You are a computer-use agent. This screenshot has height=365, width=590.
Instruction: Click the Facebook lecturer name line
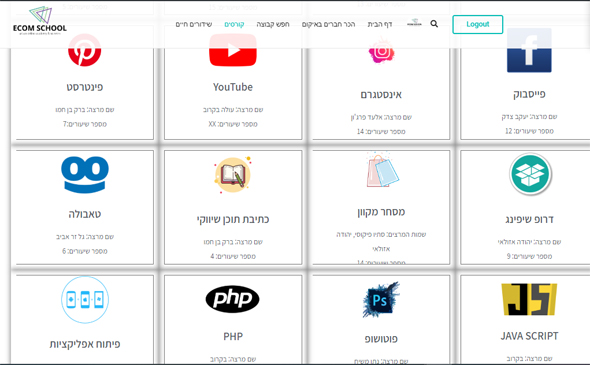tap(529, 117)
